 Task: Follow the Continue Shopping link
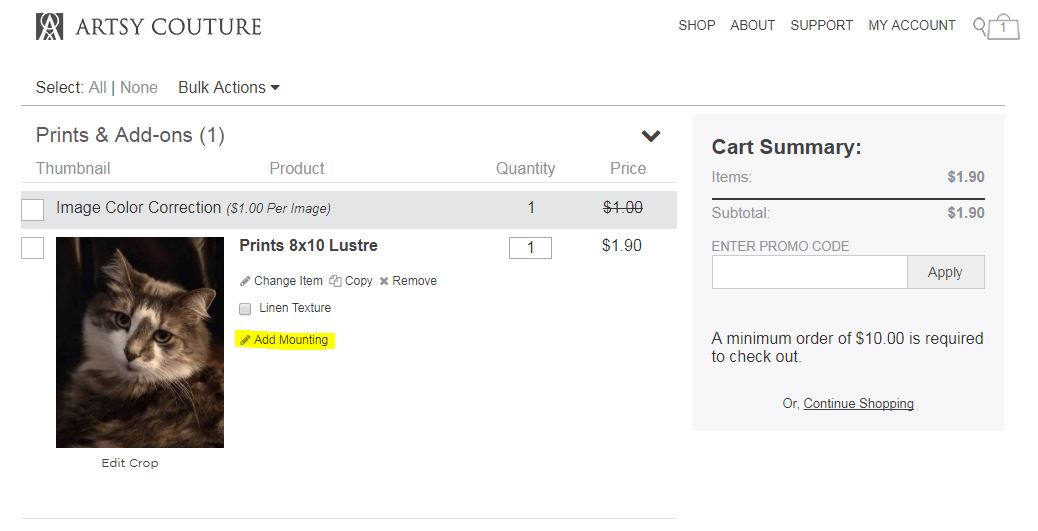(x=858, y=404)
